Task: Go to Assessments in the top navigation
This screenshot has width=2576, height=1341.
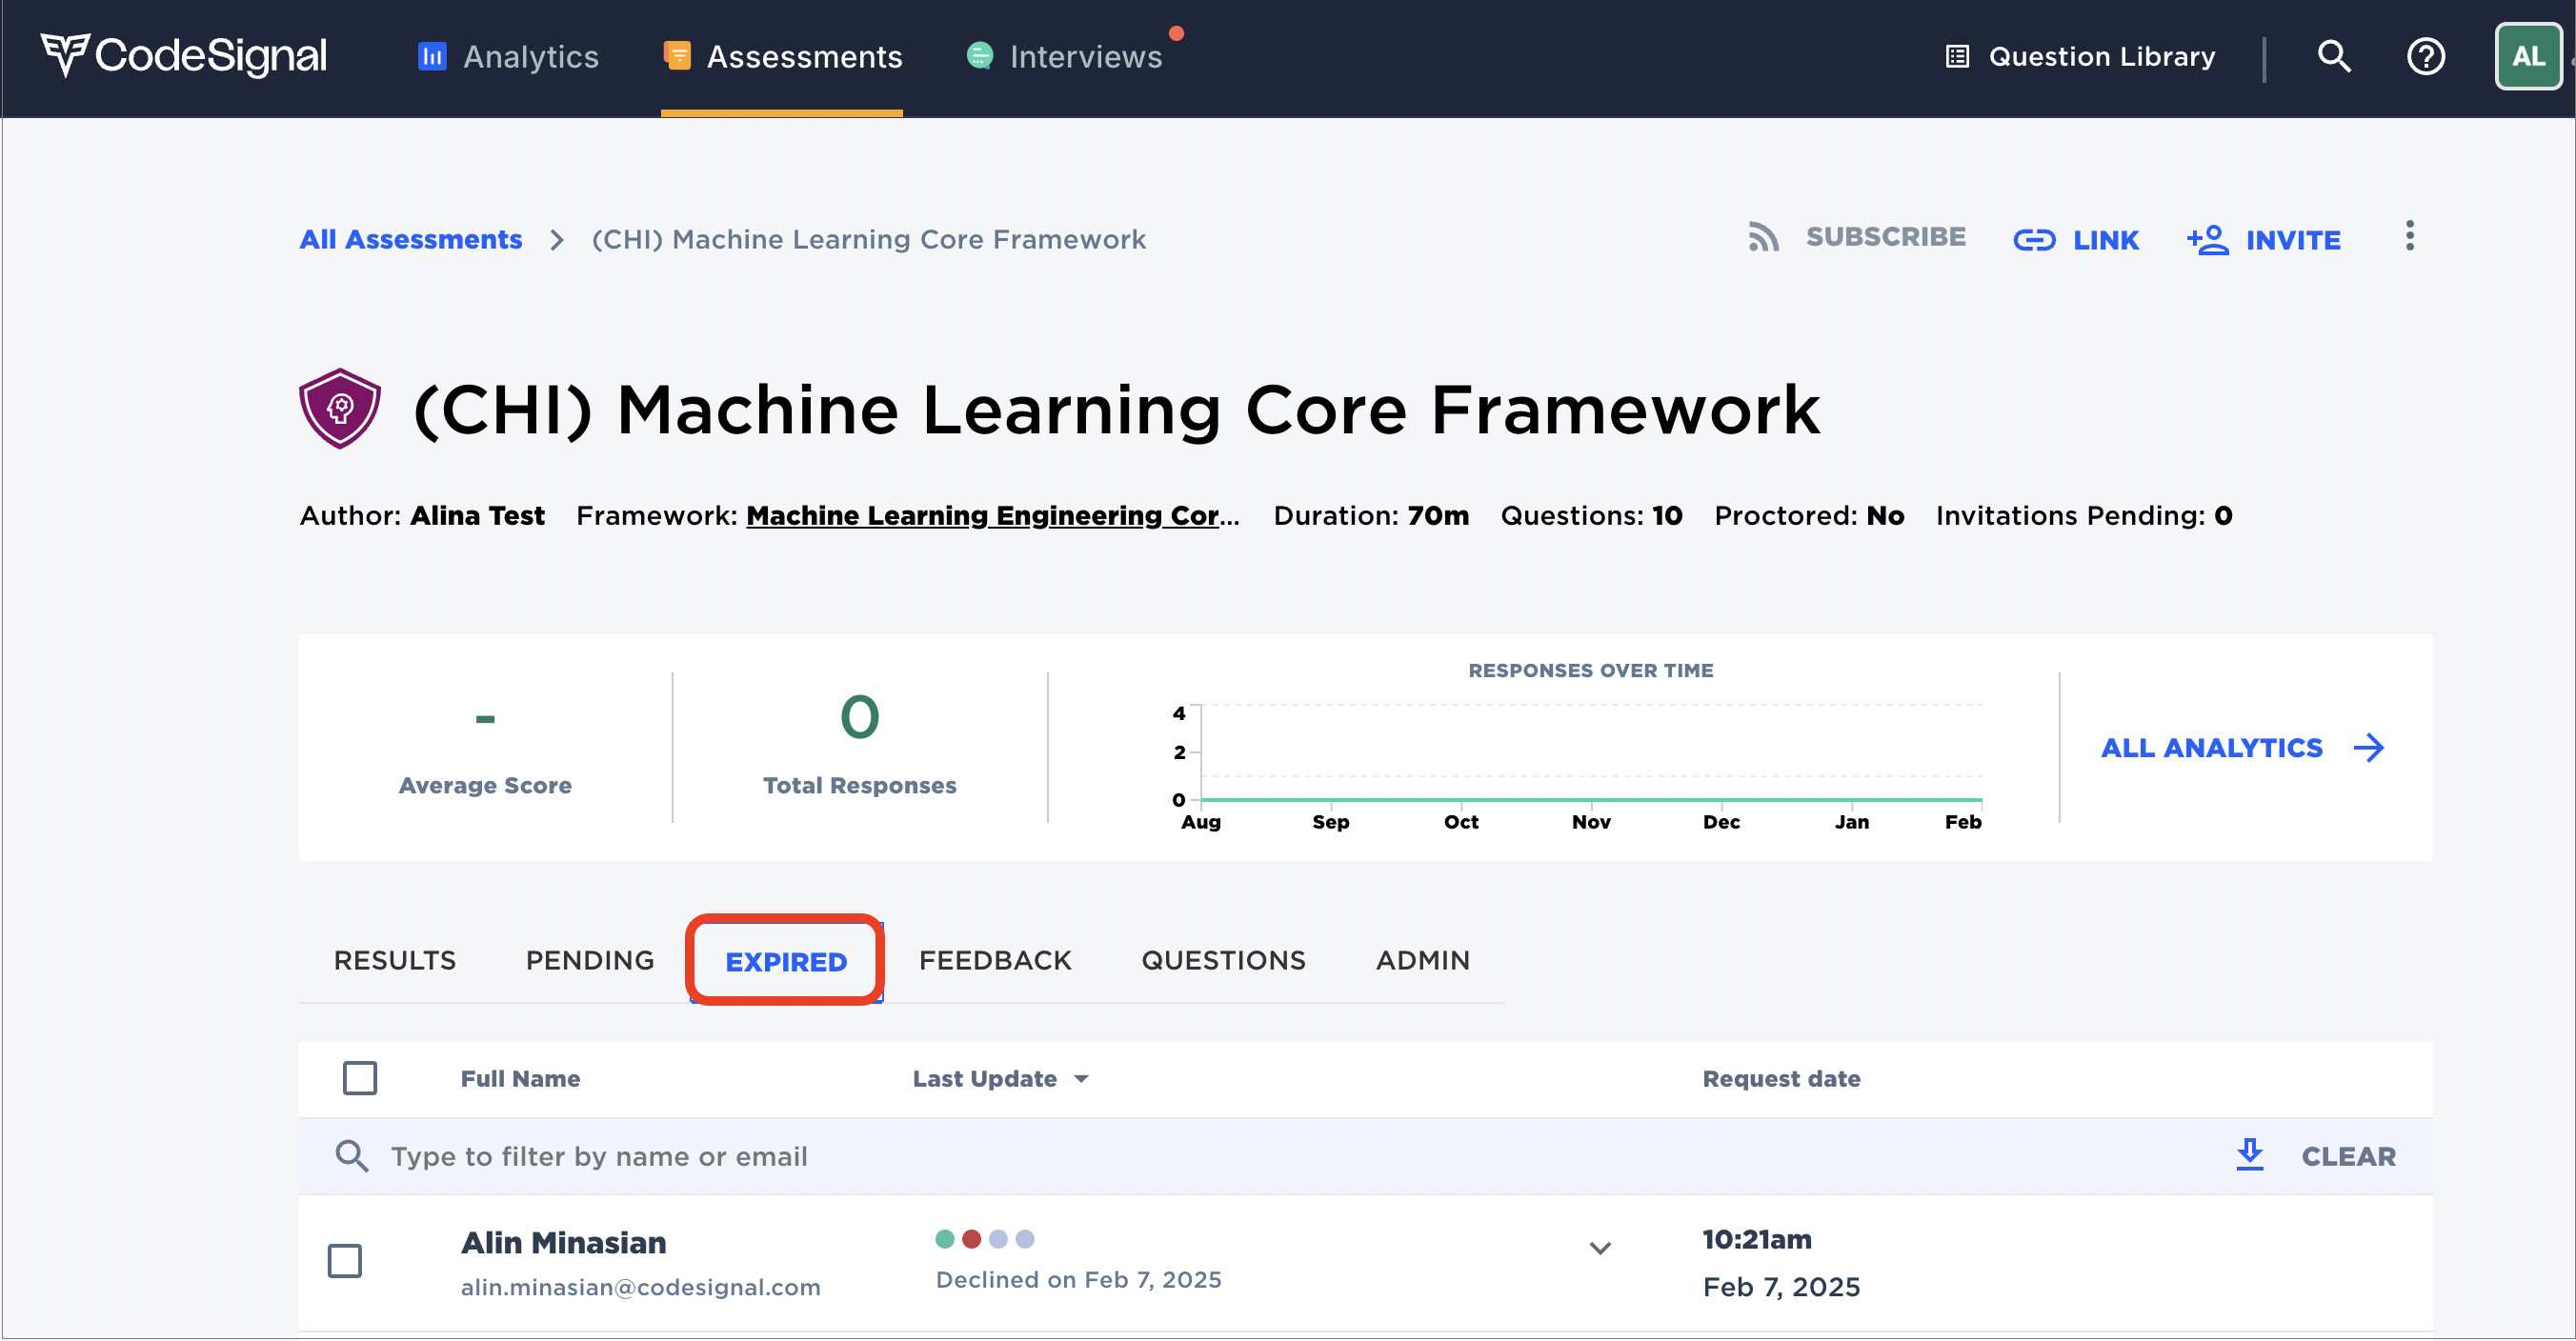Action: click(x=783, y=57)
